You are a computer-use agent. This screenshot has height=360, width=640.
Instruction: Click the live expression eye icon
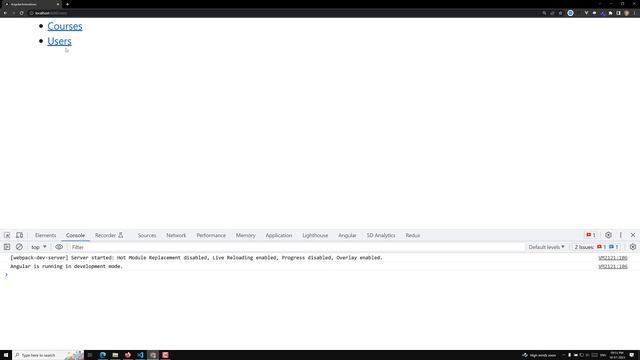click(59, 247)
